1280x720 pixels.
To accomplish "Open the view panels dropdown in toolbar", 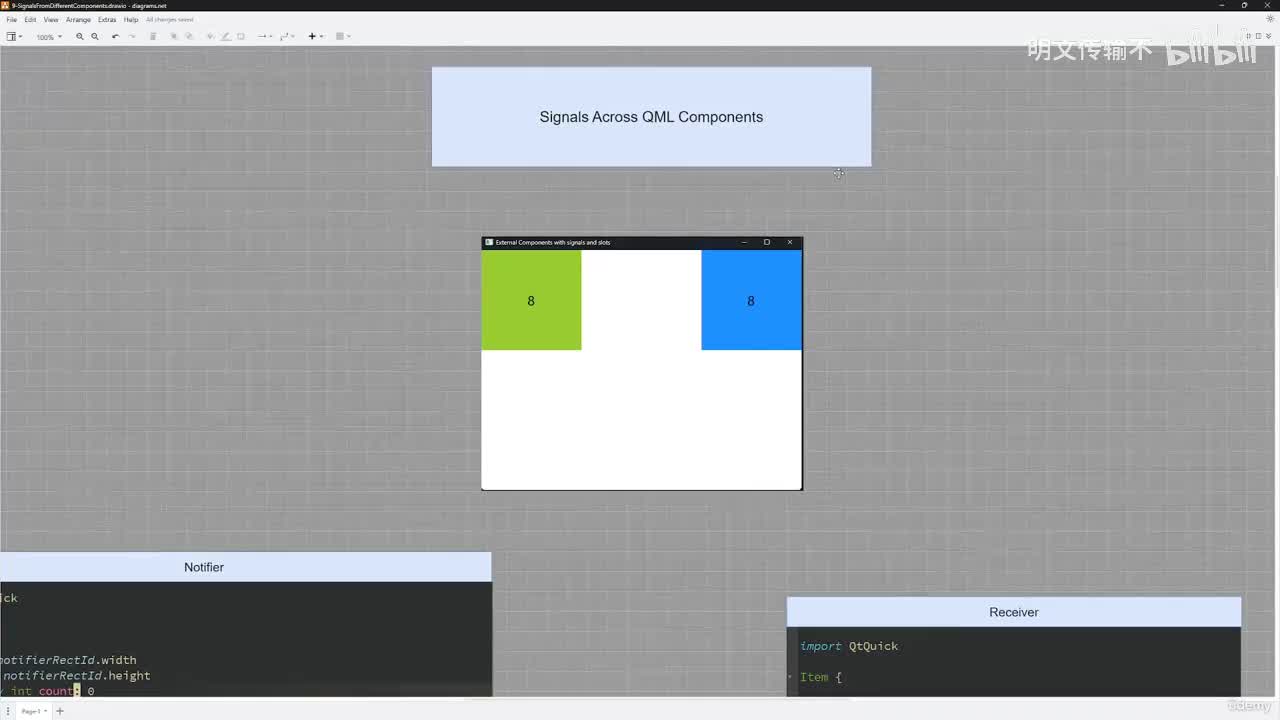I will [x=15, y=37].
